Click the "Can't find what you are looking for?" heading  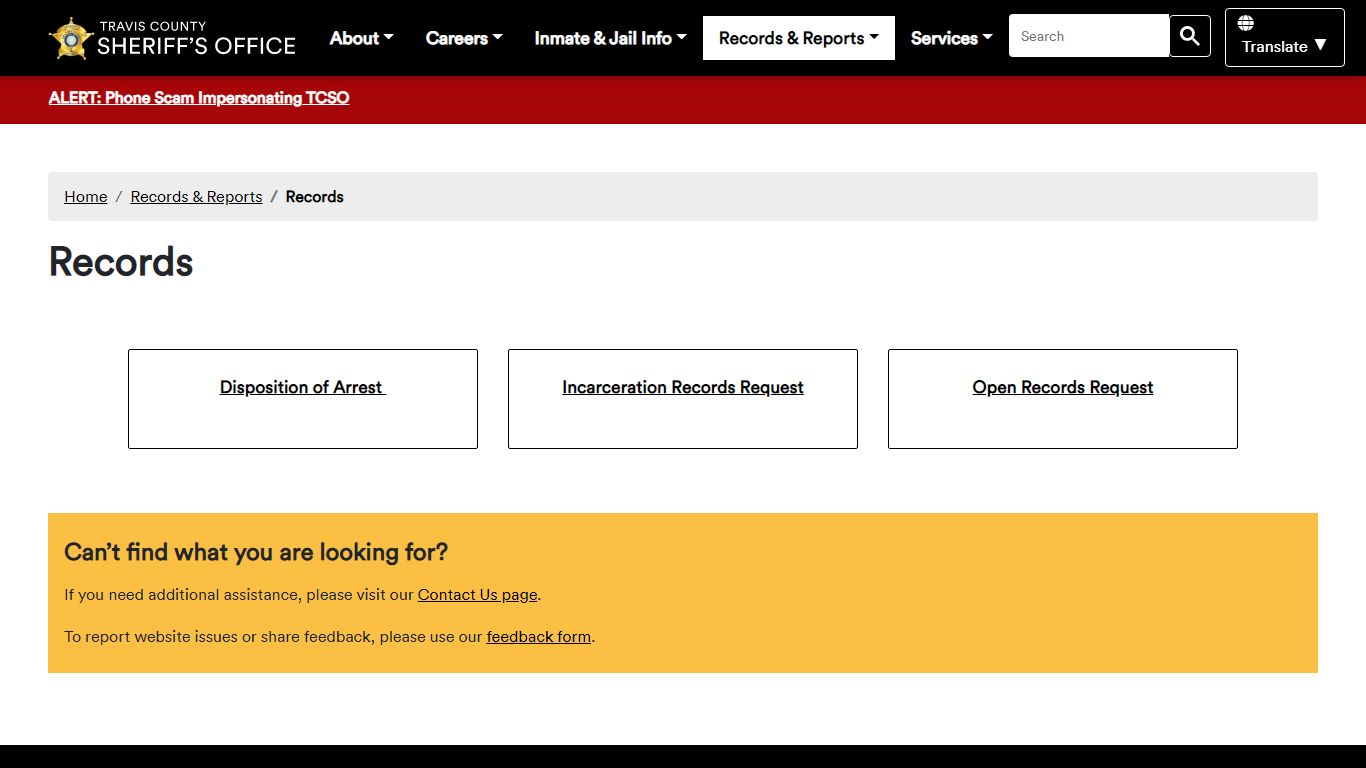256,552
